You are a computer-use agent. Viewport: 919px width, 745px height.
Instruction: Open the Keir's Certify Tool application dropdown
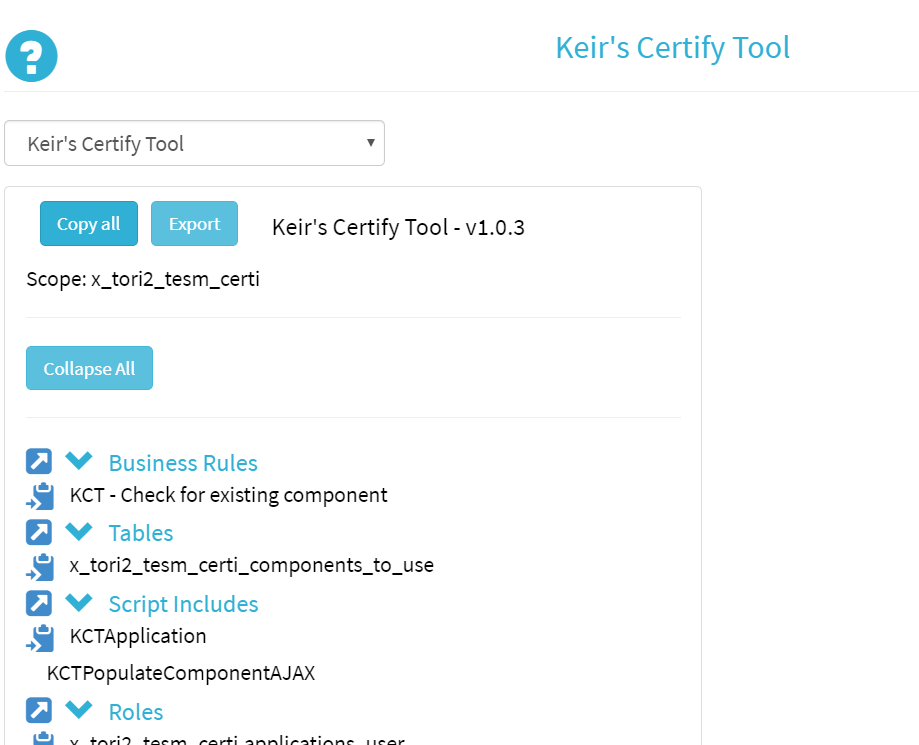[194, 144]
